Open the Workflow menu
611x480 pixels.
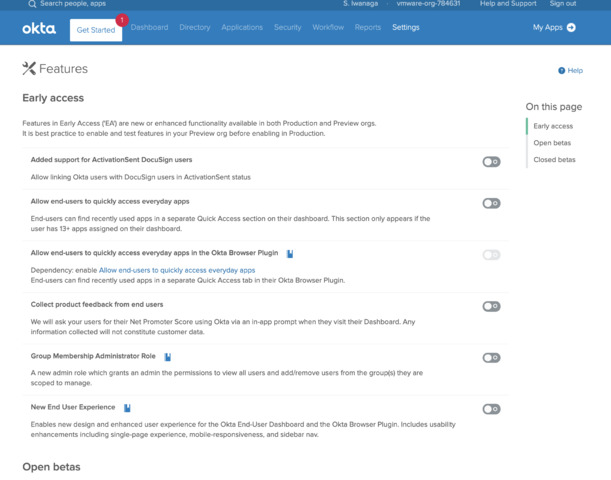tap(328, 27)
